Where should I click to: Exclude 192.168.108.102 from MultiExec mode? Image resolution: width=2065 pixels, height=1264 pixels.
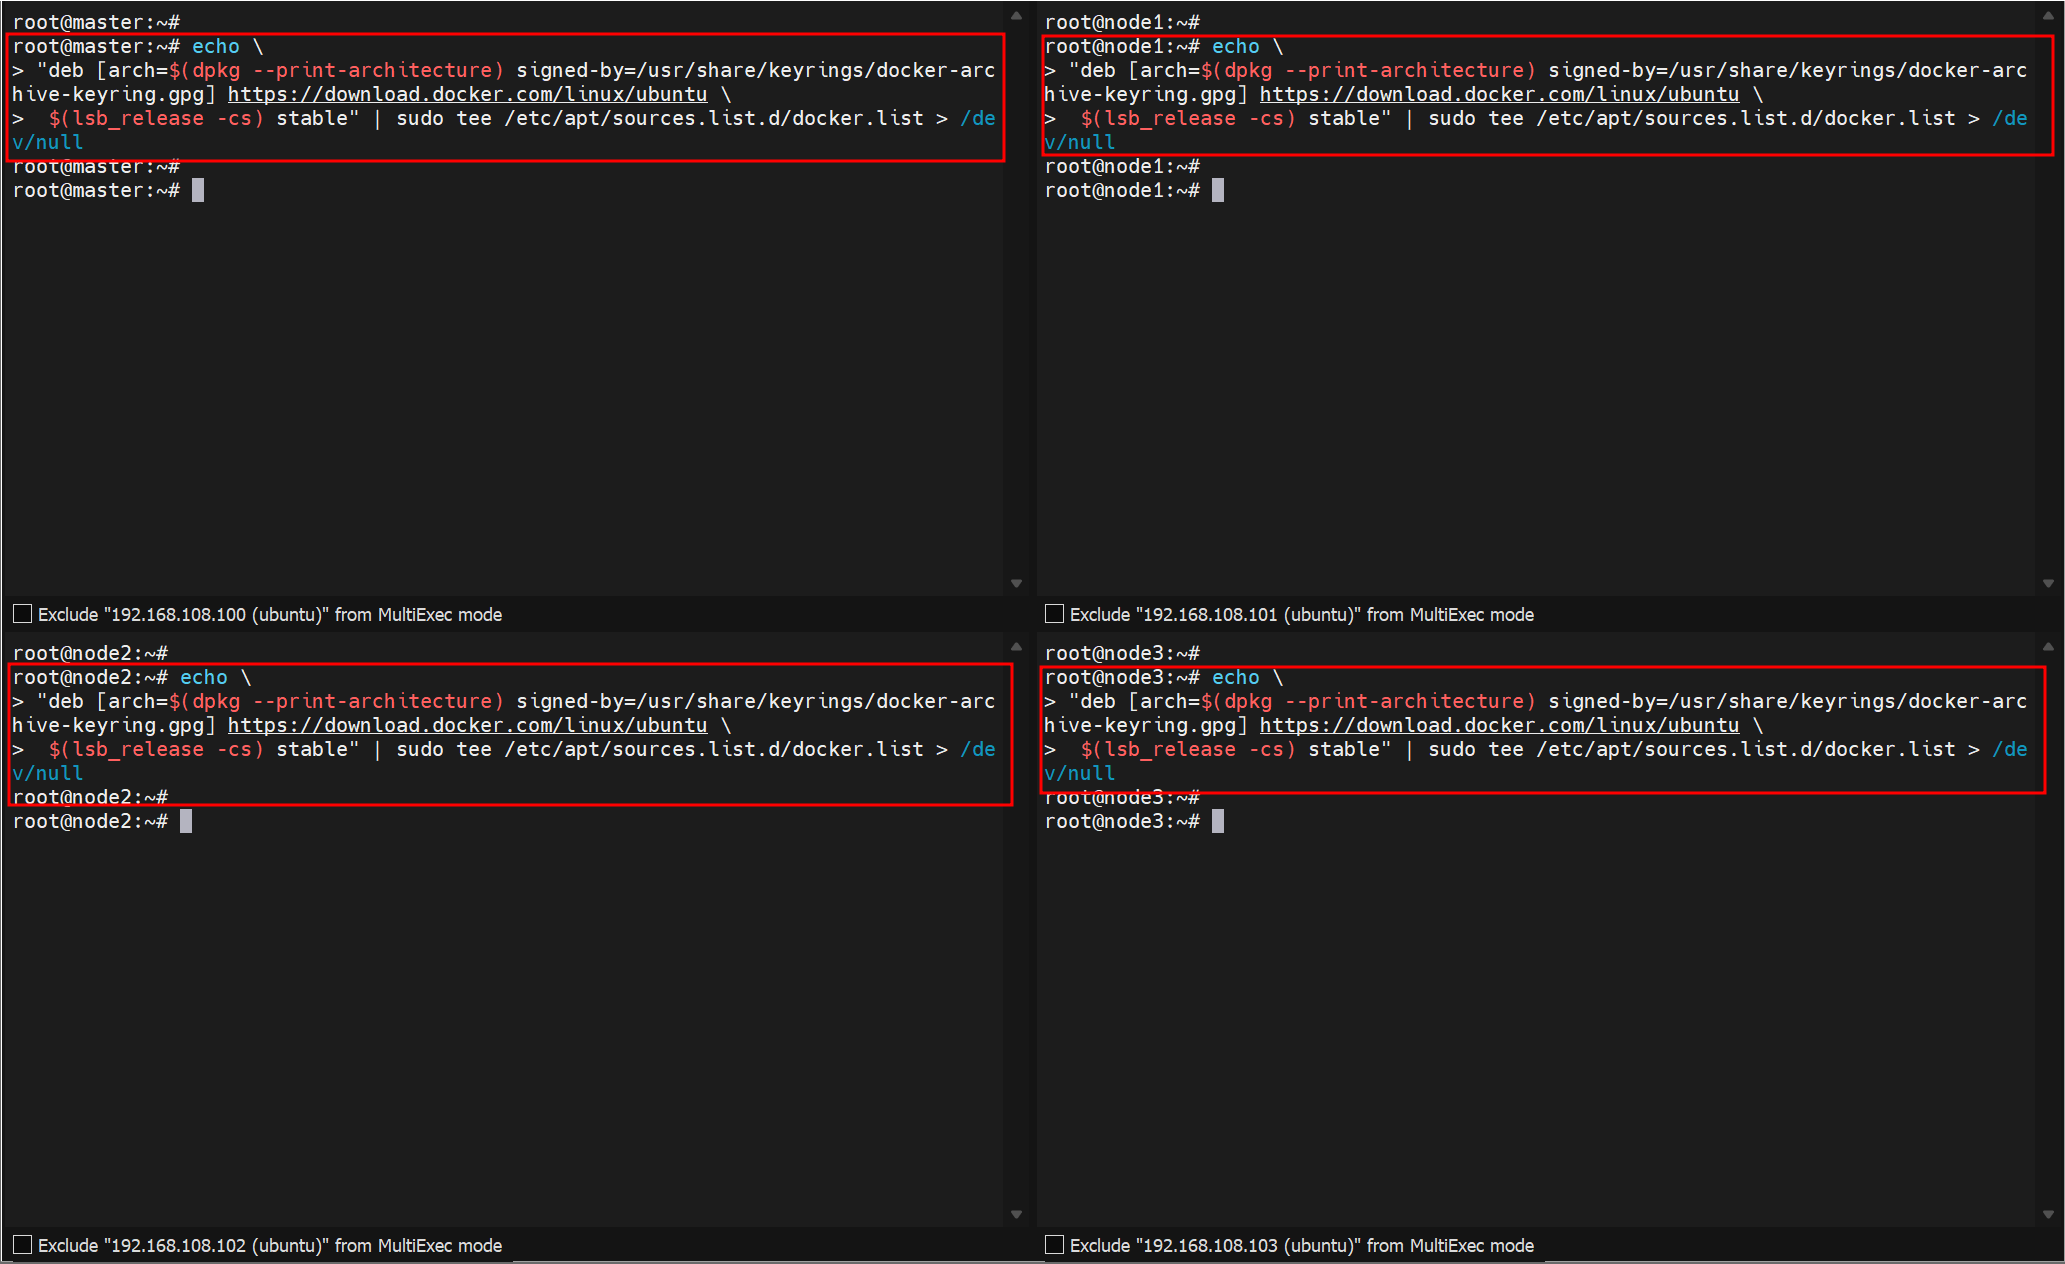(23, 1245)
